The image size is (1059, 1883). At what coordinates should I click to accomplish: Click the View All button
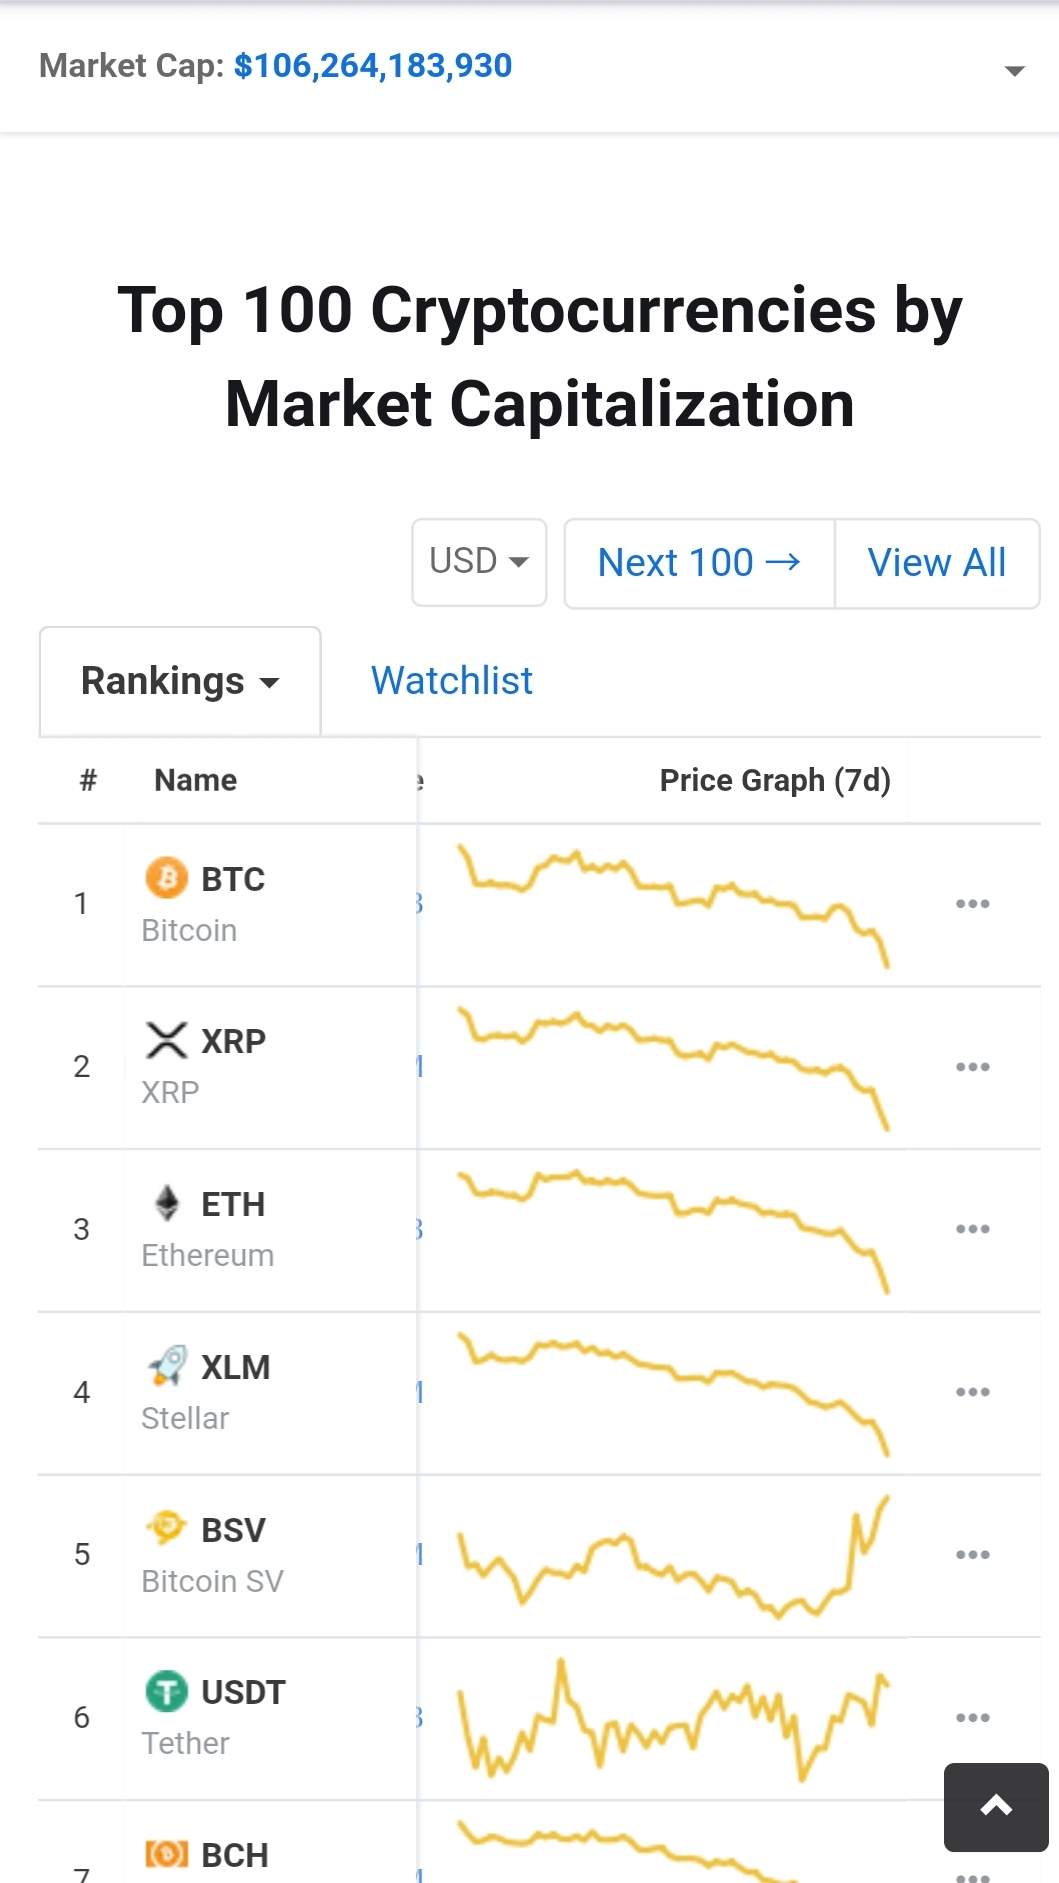coord(936,563)
